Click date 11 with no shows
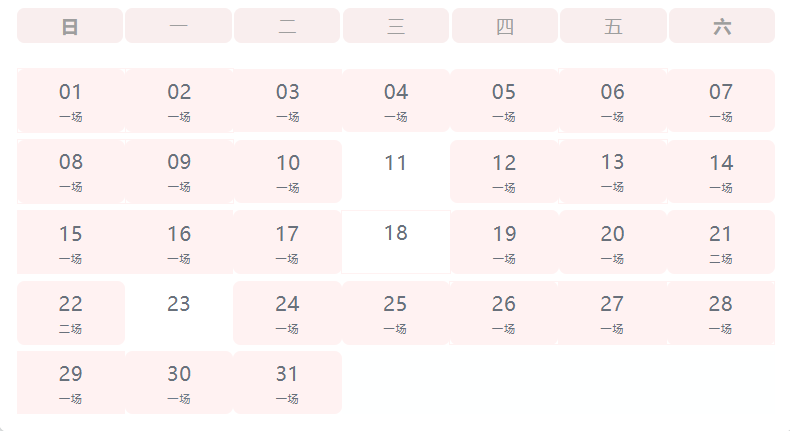 396,171
